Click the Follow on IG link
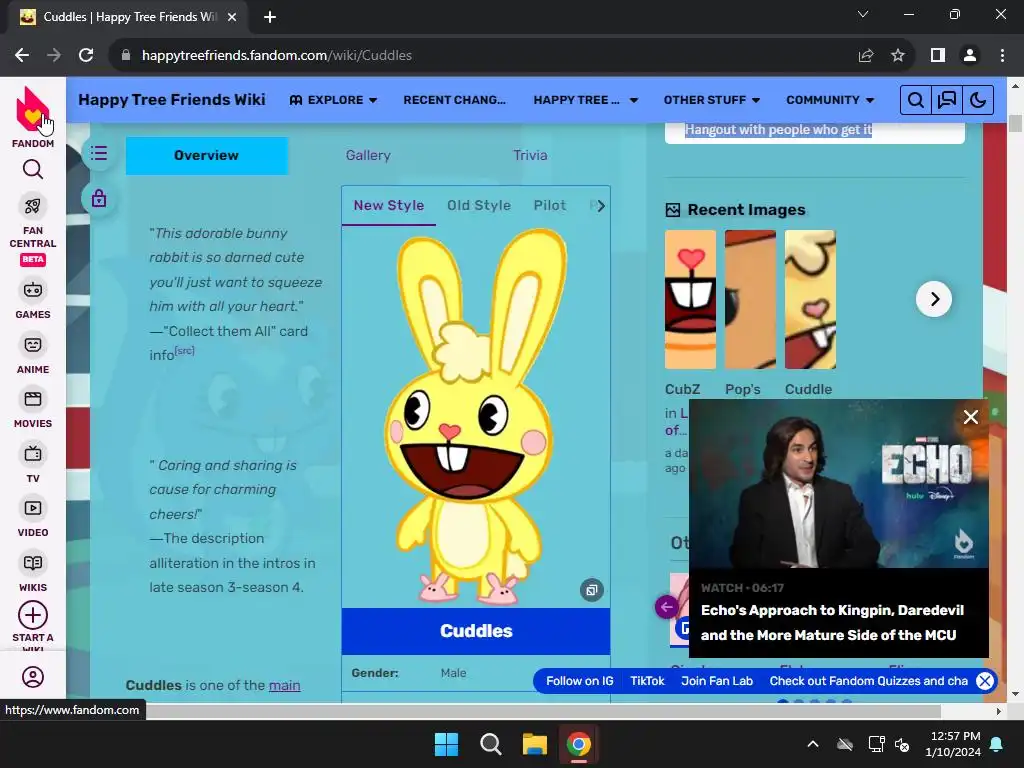The width and height of the screenshot is (1024, 768). (580, 681)
